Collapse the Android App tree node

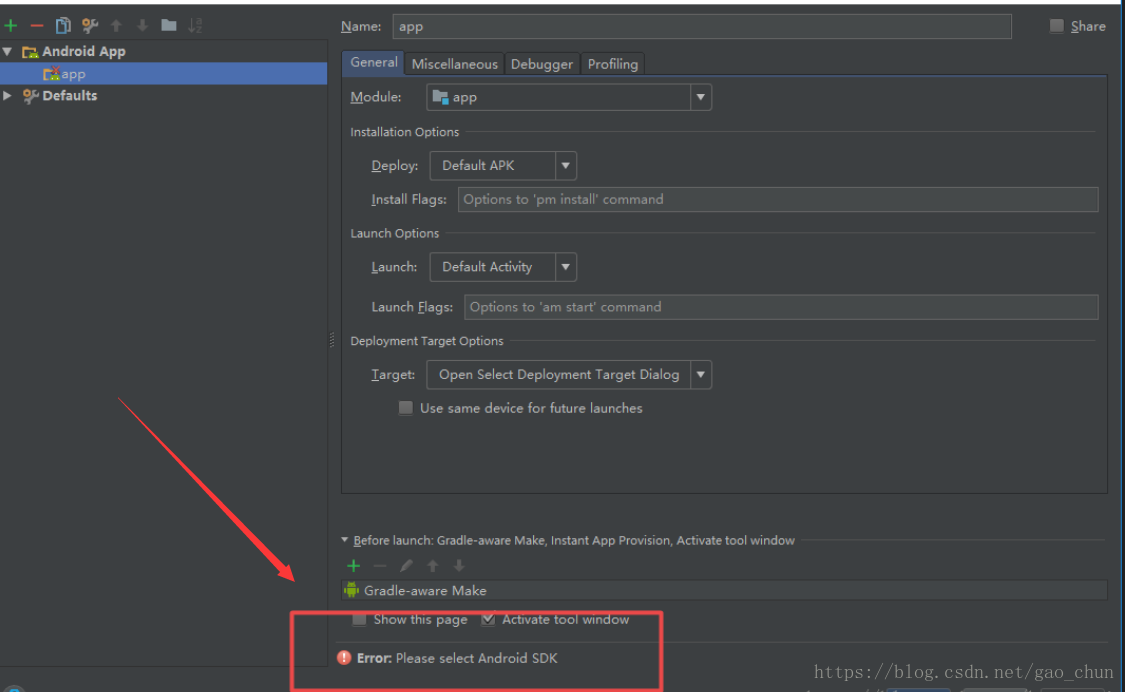[8, 52]
